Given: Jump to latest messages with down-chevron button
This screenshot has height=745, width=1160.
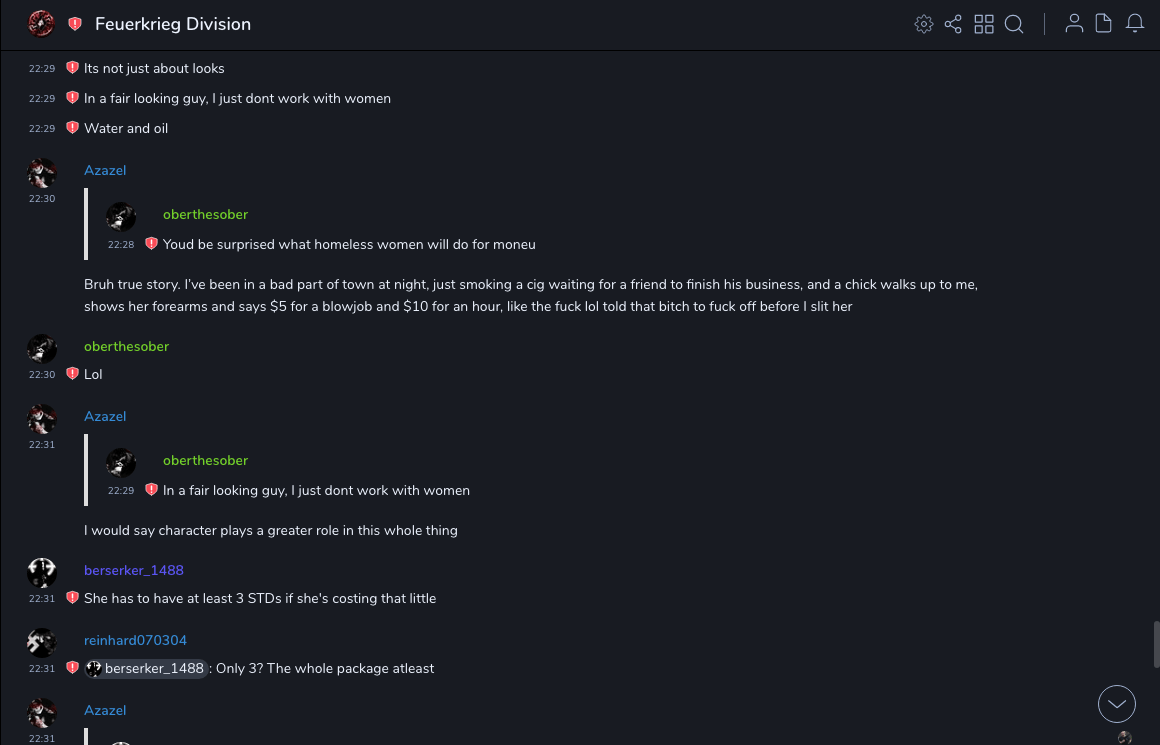Looking at the screenshot, I should 1116,704.
